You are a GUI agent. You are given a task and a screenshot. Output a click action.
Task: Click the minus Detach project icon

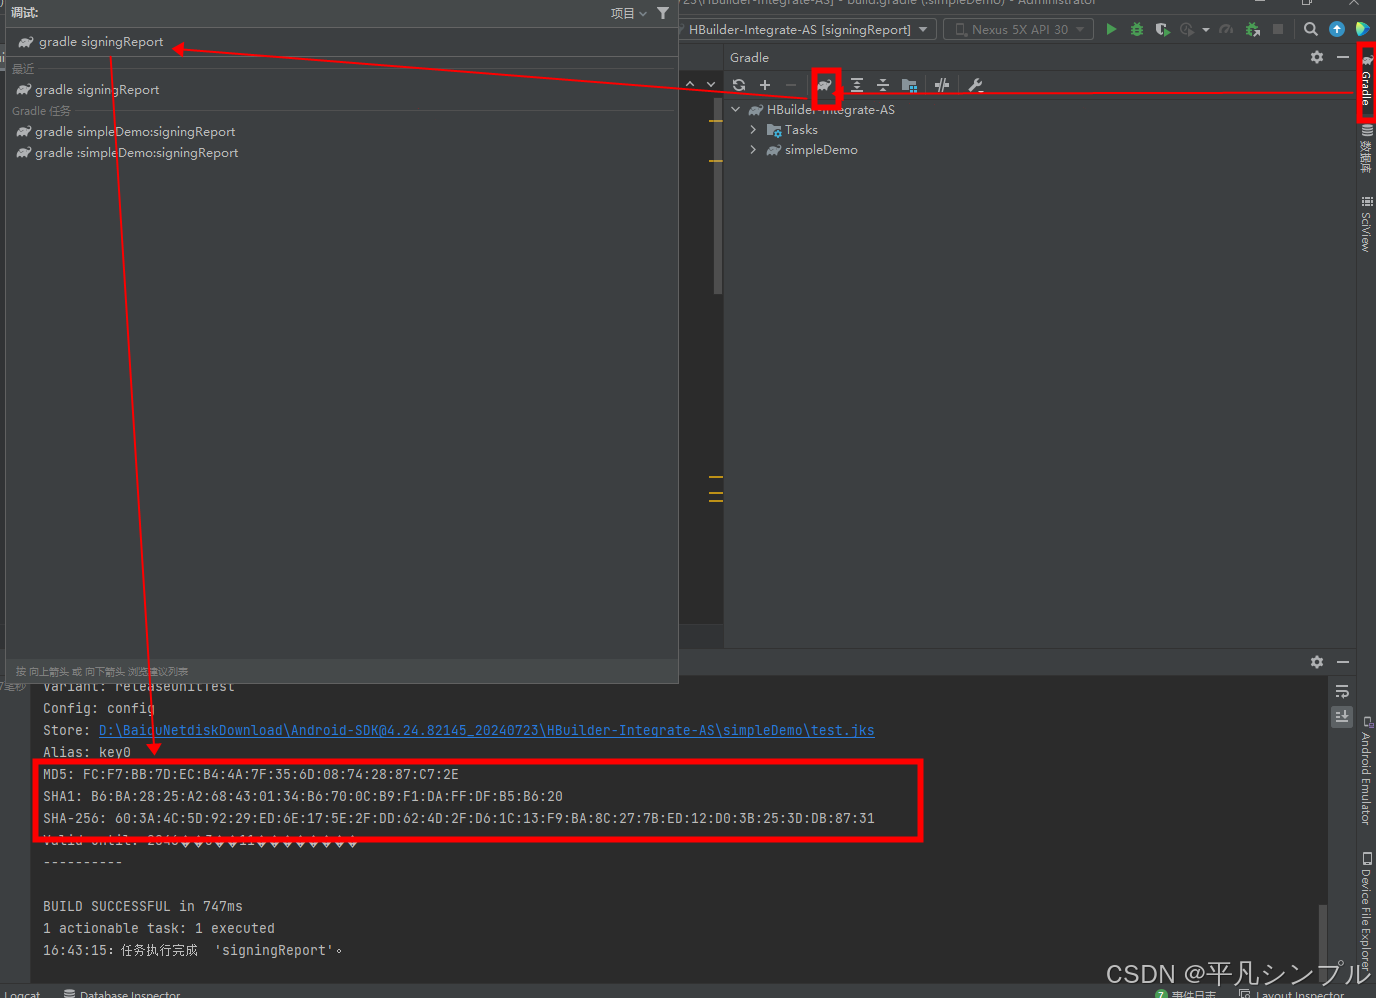[x=791, y=85]
